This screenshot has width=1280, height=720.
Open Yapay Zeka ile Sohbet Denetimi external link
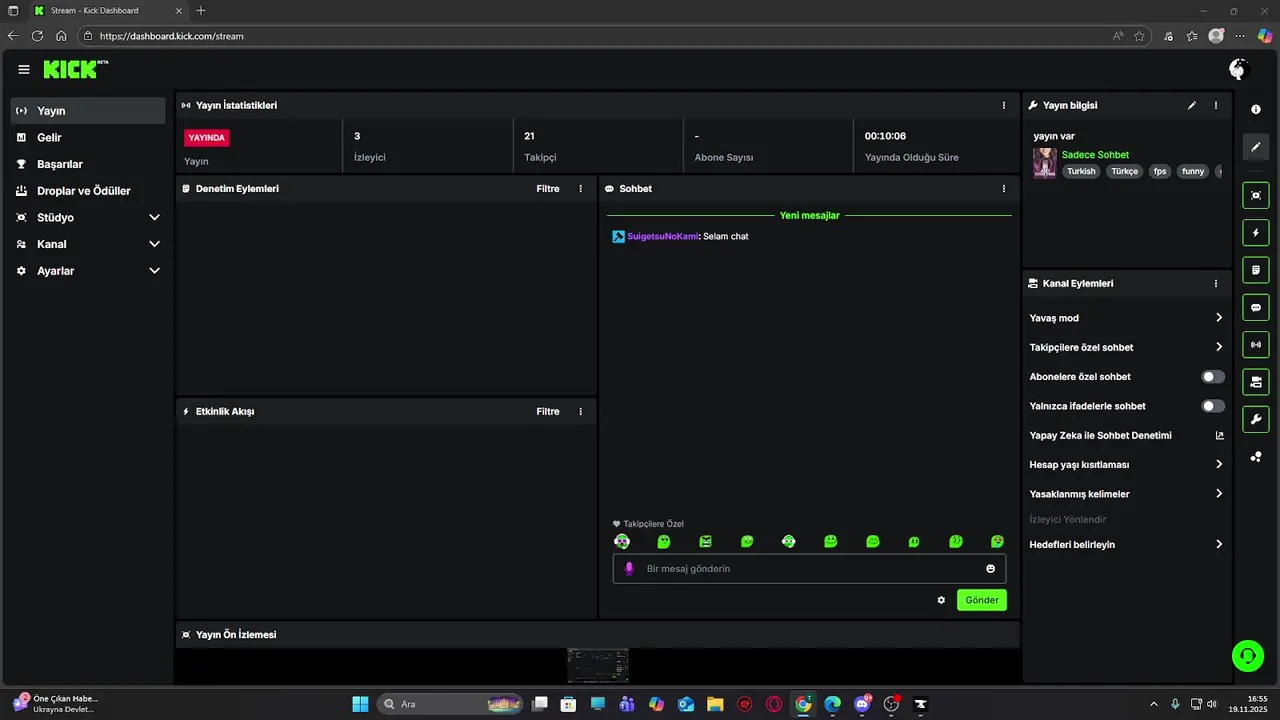tap(1219, 435)
